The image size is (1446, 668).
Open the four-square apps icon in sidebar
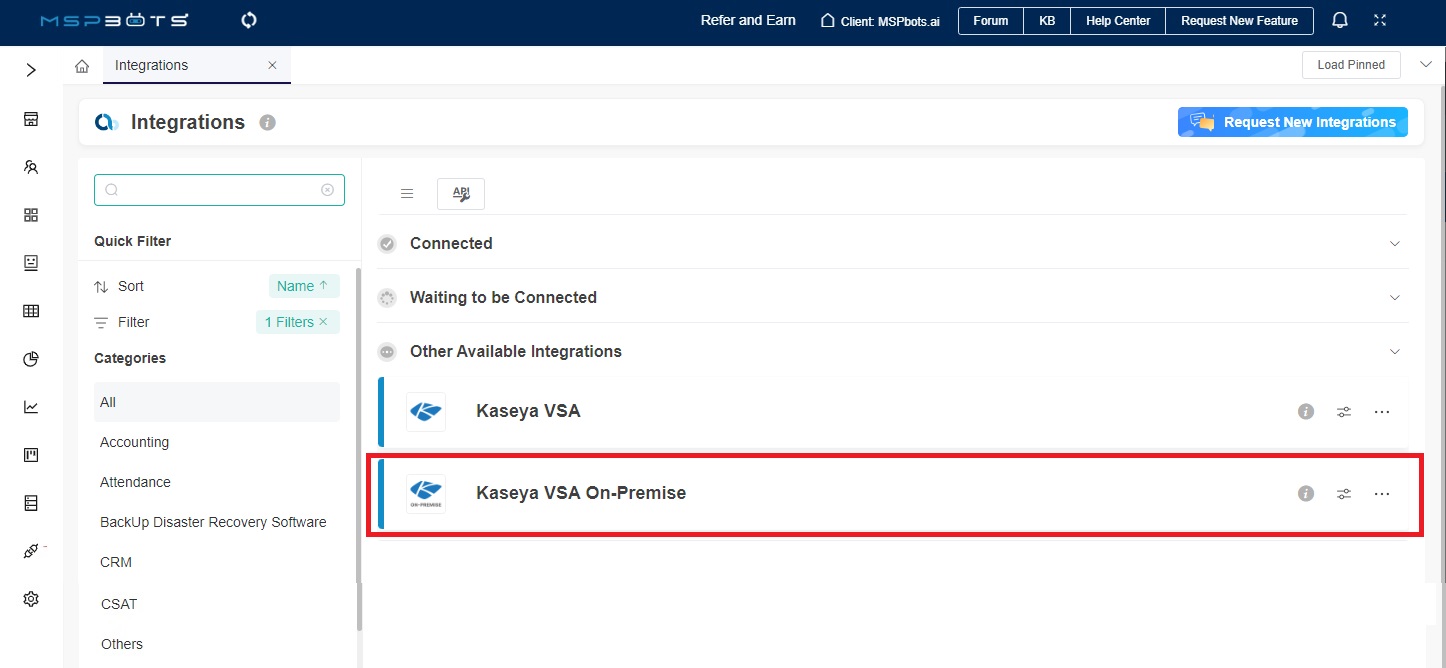(31, 215)
